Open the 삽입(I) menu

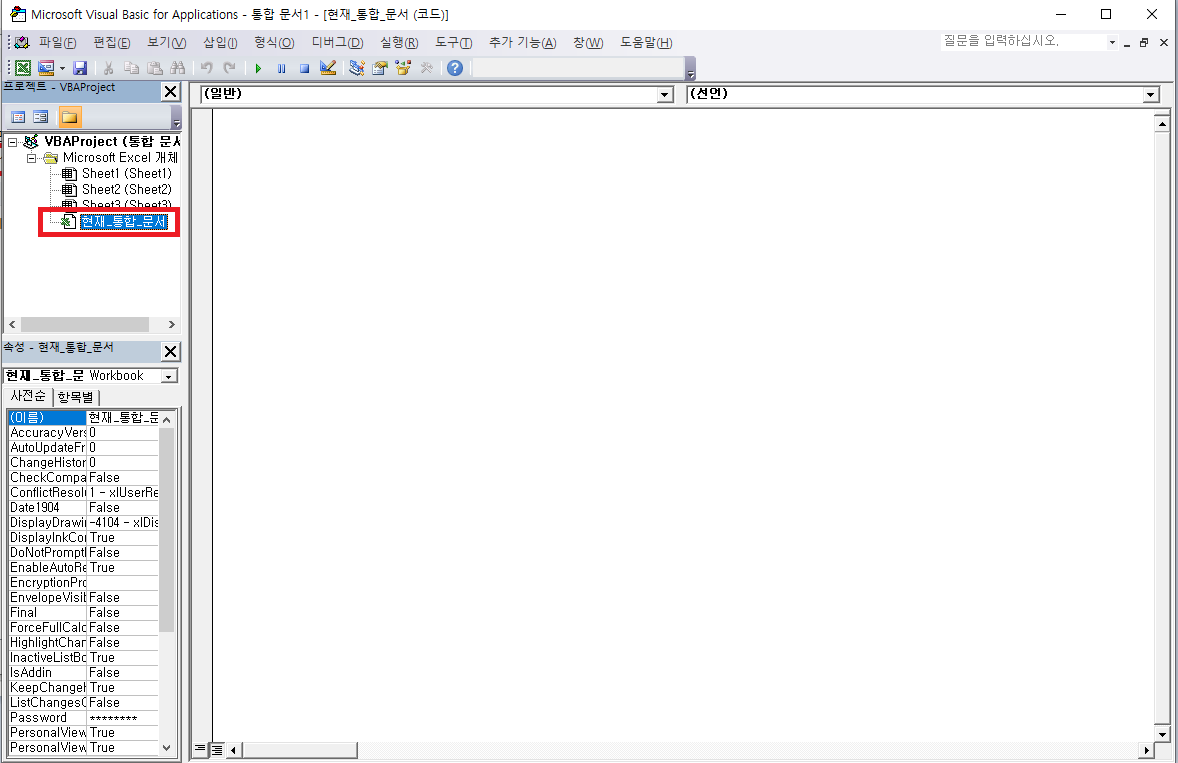click(220, 43)
